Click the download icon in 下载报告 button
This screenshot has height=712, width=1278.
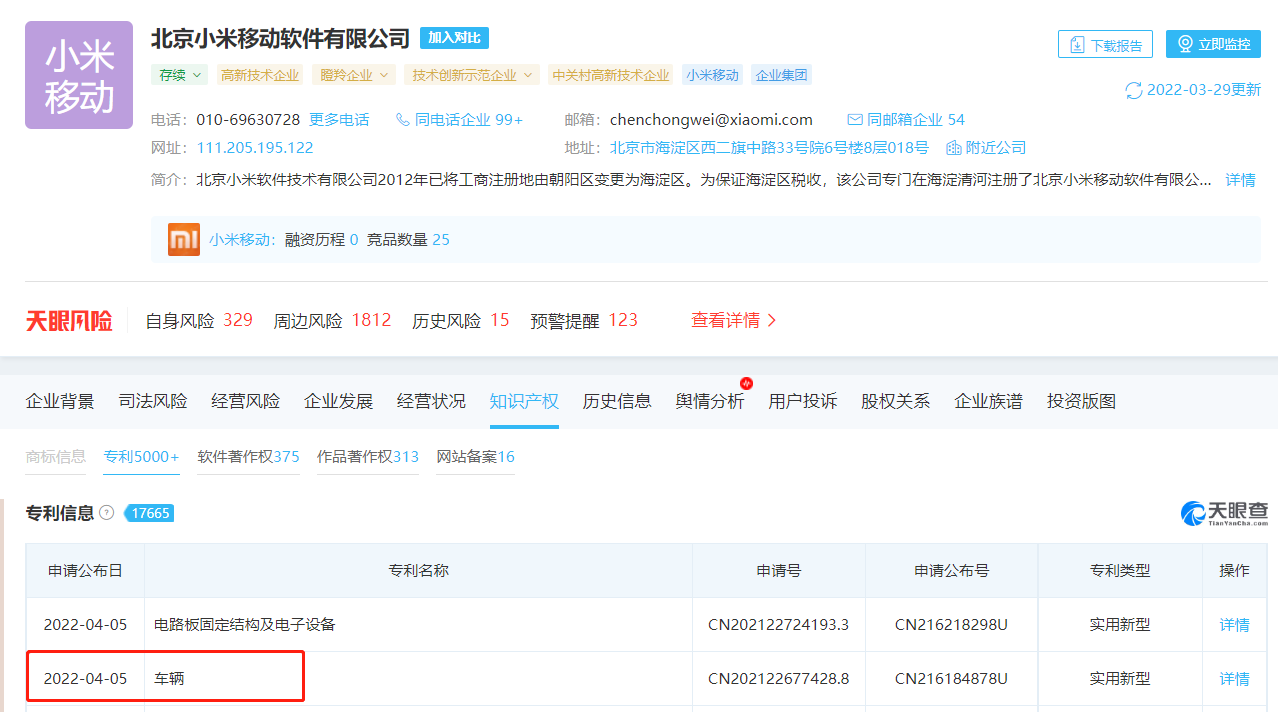(1077, 45)
